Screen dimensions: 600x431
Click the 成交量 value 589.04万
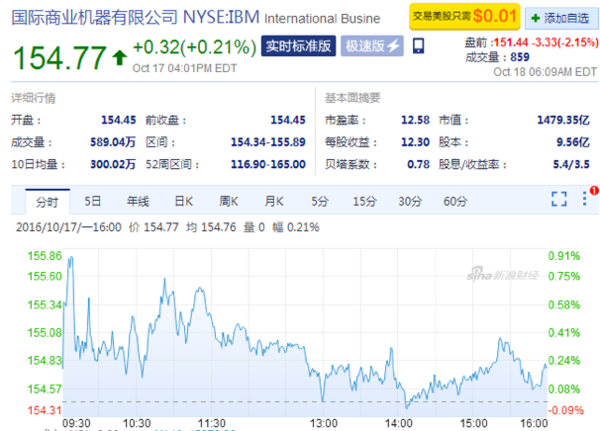113,142
